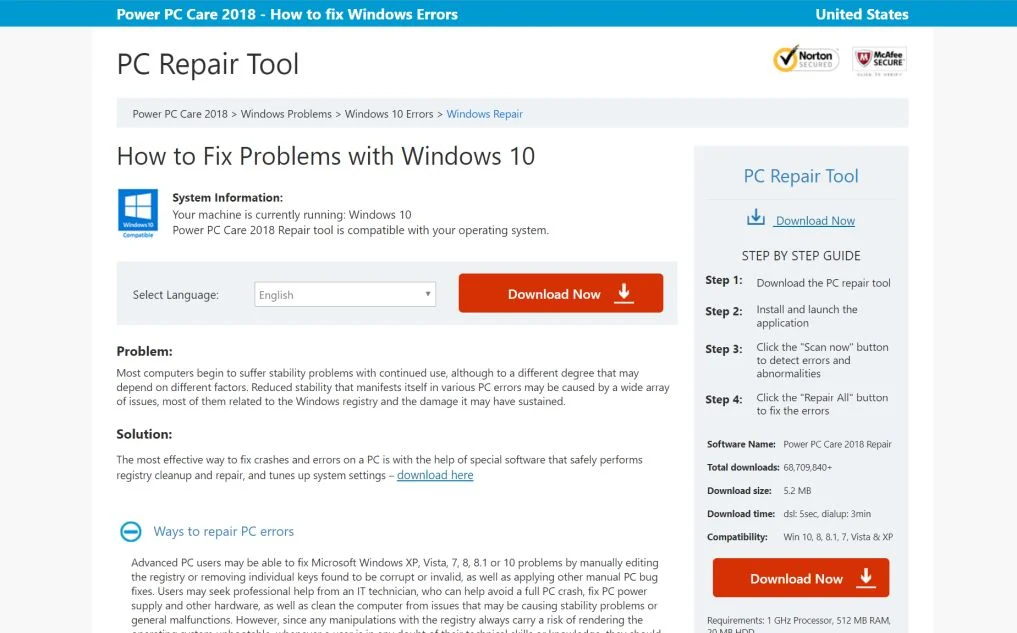The image size is (1017, 633).
Task: Click 'Install and launch the application' step text
Action: pos(807,316)
